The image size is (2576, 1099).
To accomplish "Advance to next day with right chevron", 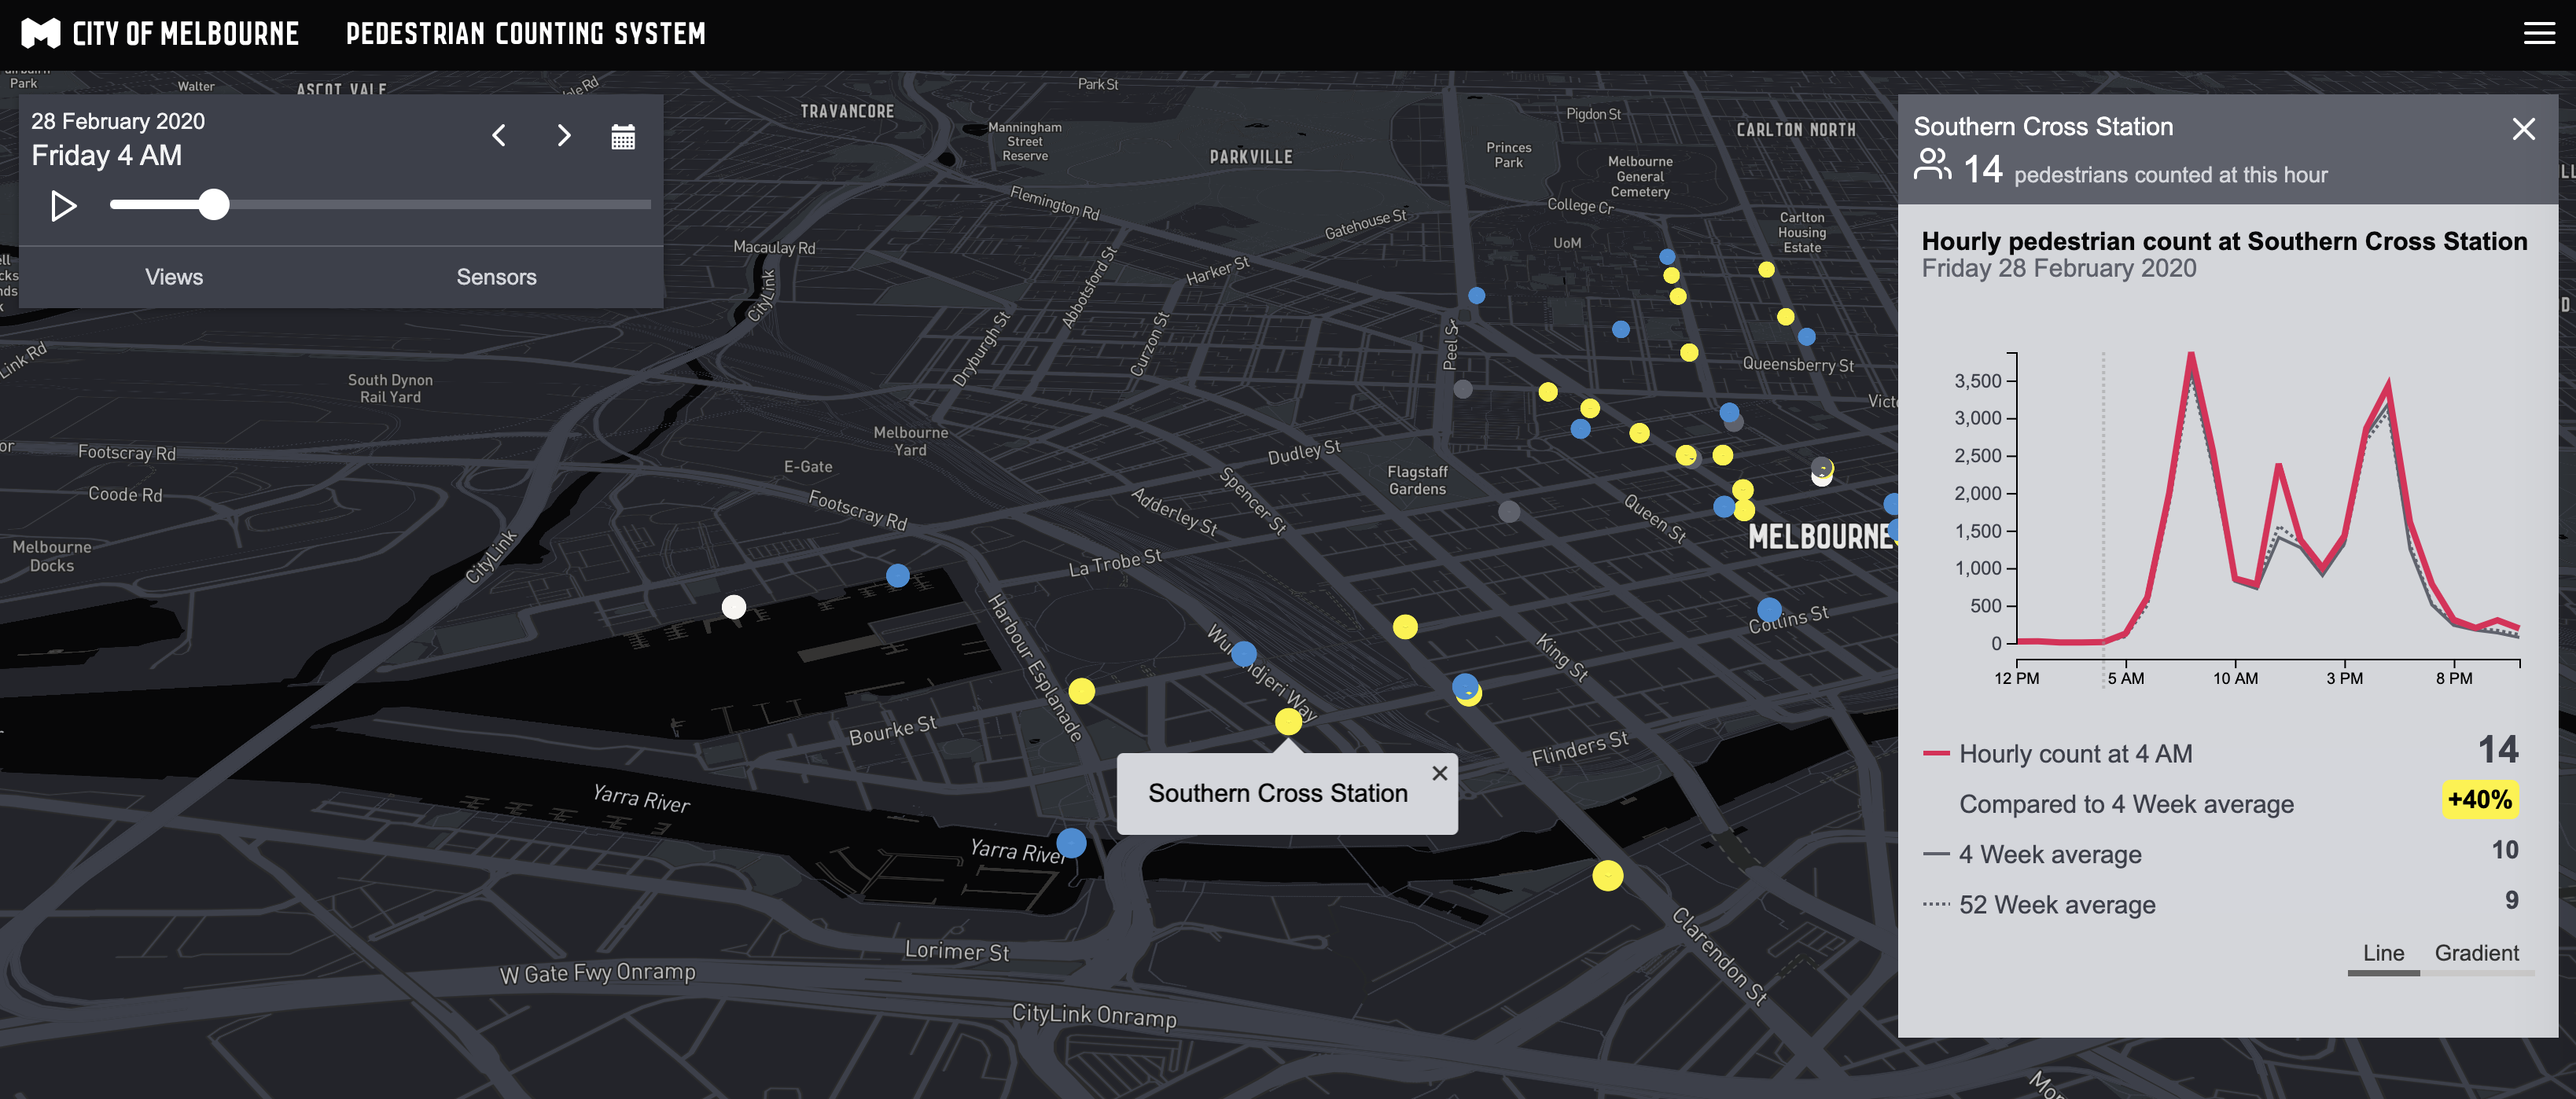I will [564, 136].
